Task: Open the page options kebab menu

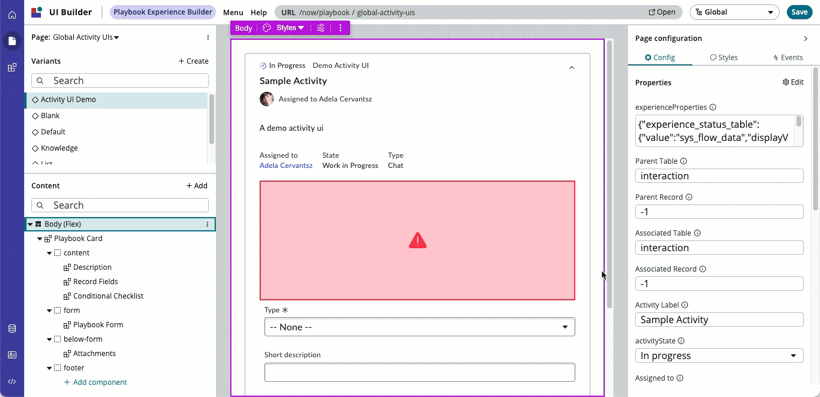Action: (208, 38)
